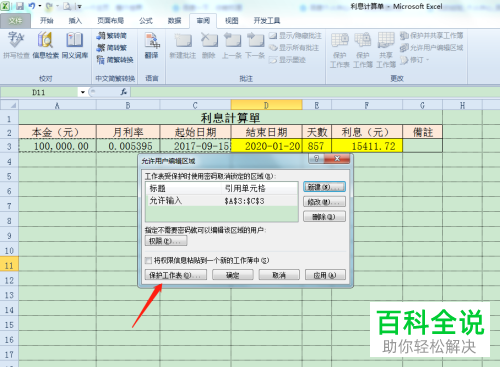Click the 取消 (Cancel) button
Image resolution: width=500 pixels, height=367 pixels.
pos(279,275)
